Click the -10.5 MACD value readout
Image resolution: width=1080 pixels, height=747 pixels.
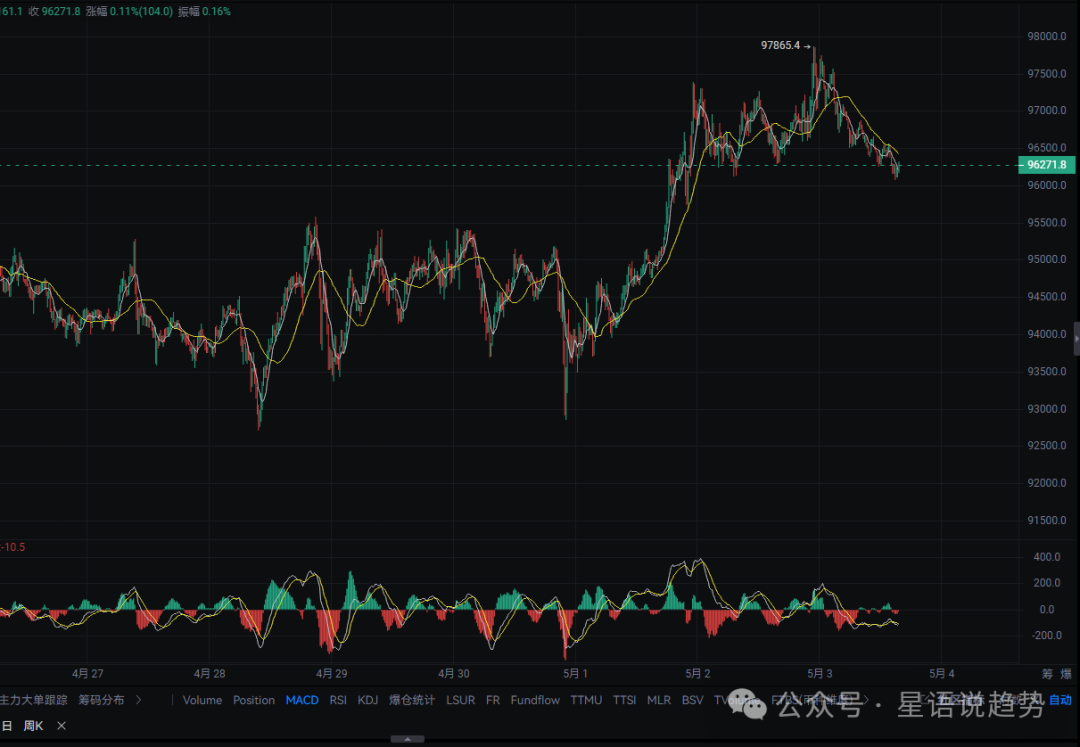12,547
